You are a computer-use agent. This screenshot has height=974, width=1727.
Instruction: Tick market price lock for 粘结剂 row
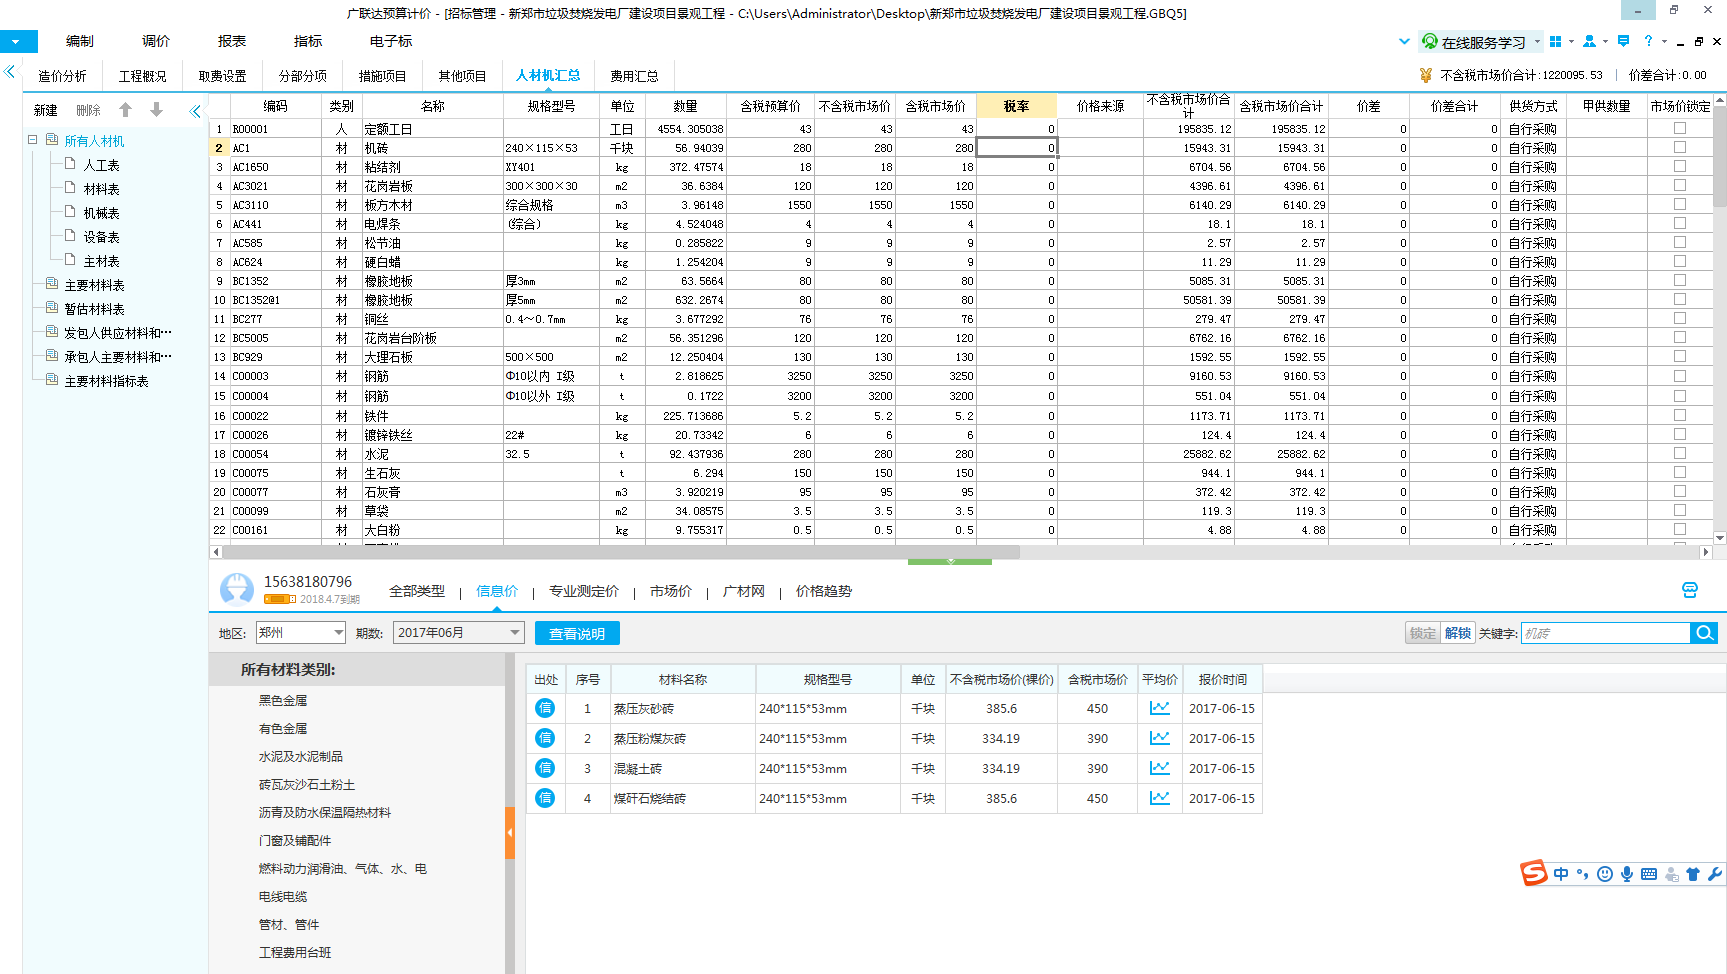[1680, 166]
